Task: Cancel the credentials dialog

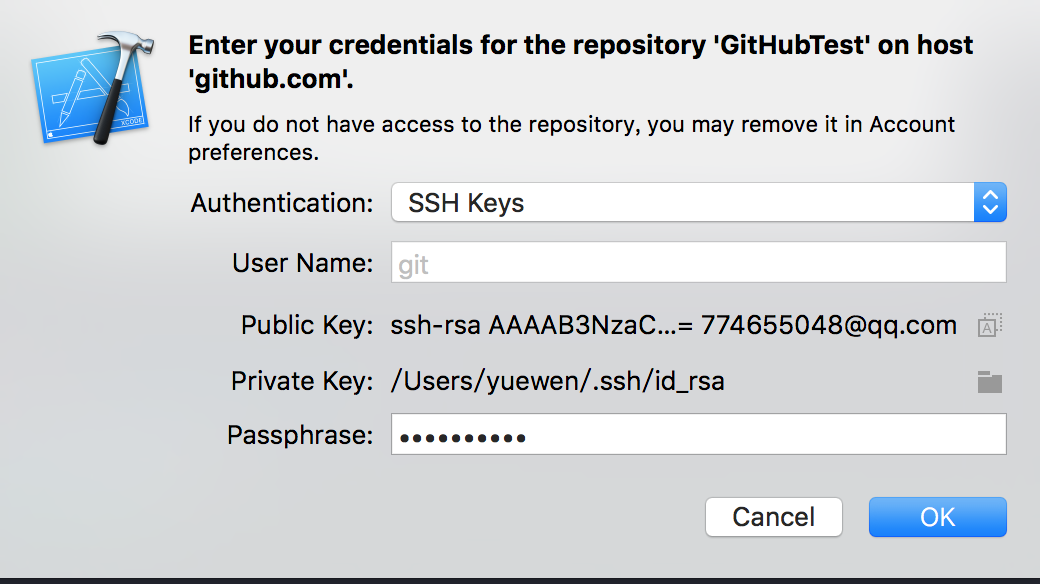Action: [x=773, y=517]
